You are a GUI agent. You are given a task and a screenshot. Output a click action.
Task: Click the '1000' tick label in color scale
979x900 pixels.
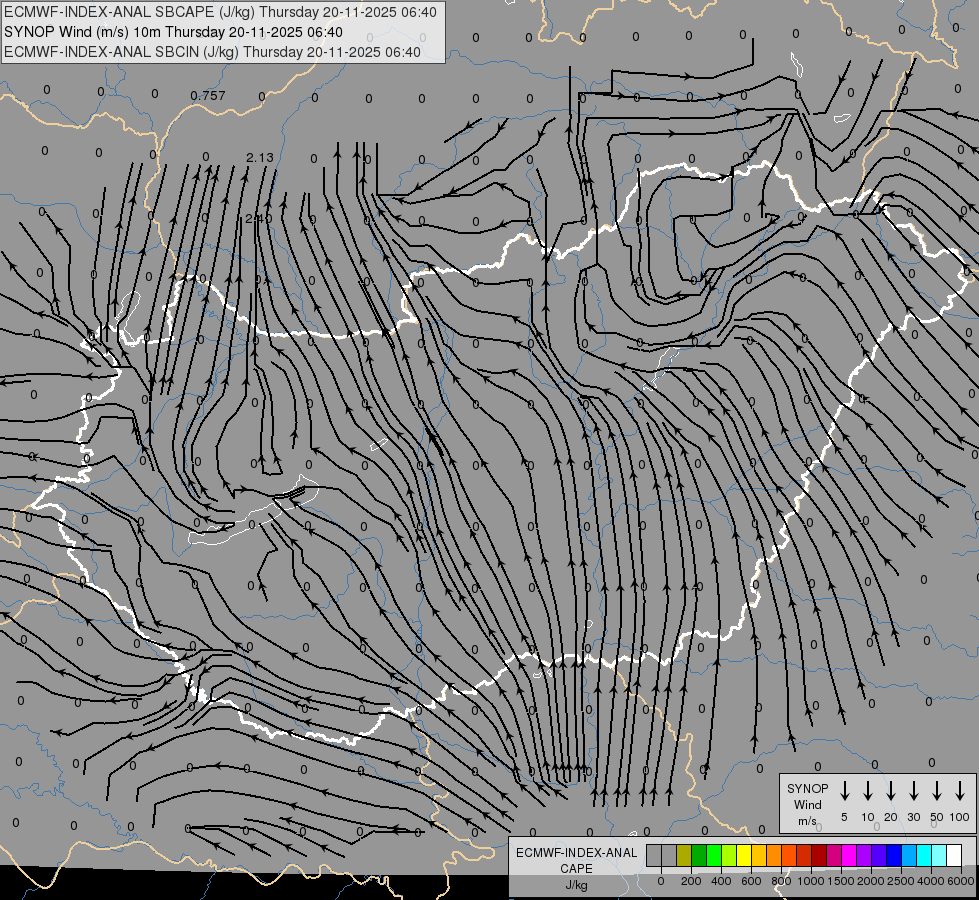pos(811,881)
